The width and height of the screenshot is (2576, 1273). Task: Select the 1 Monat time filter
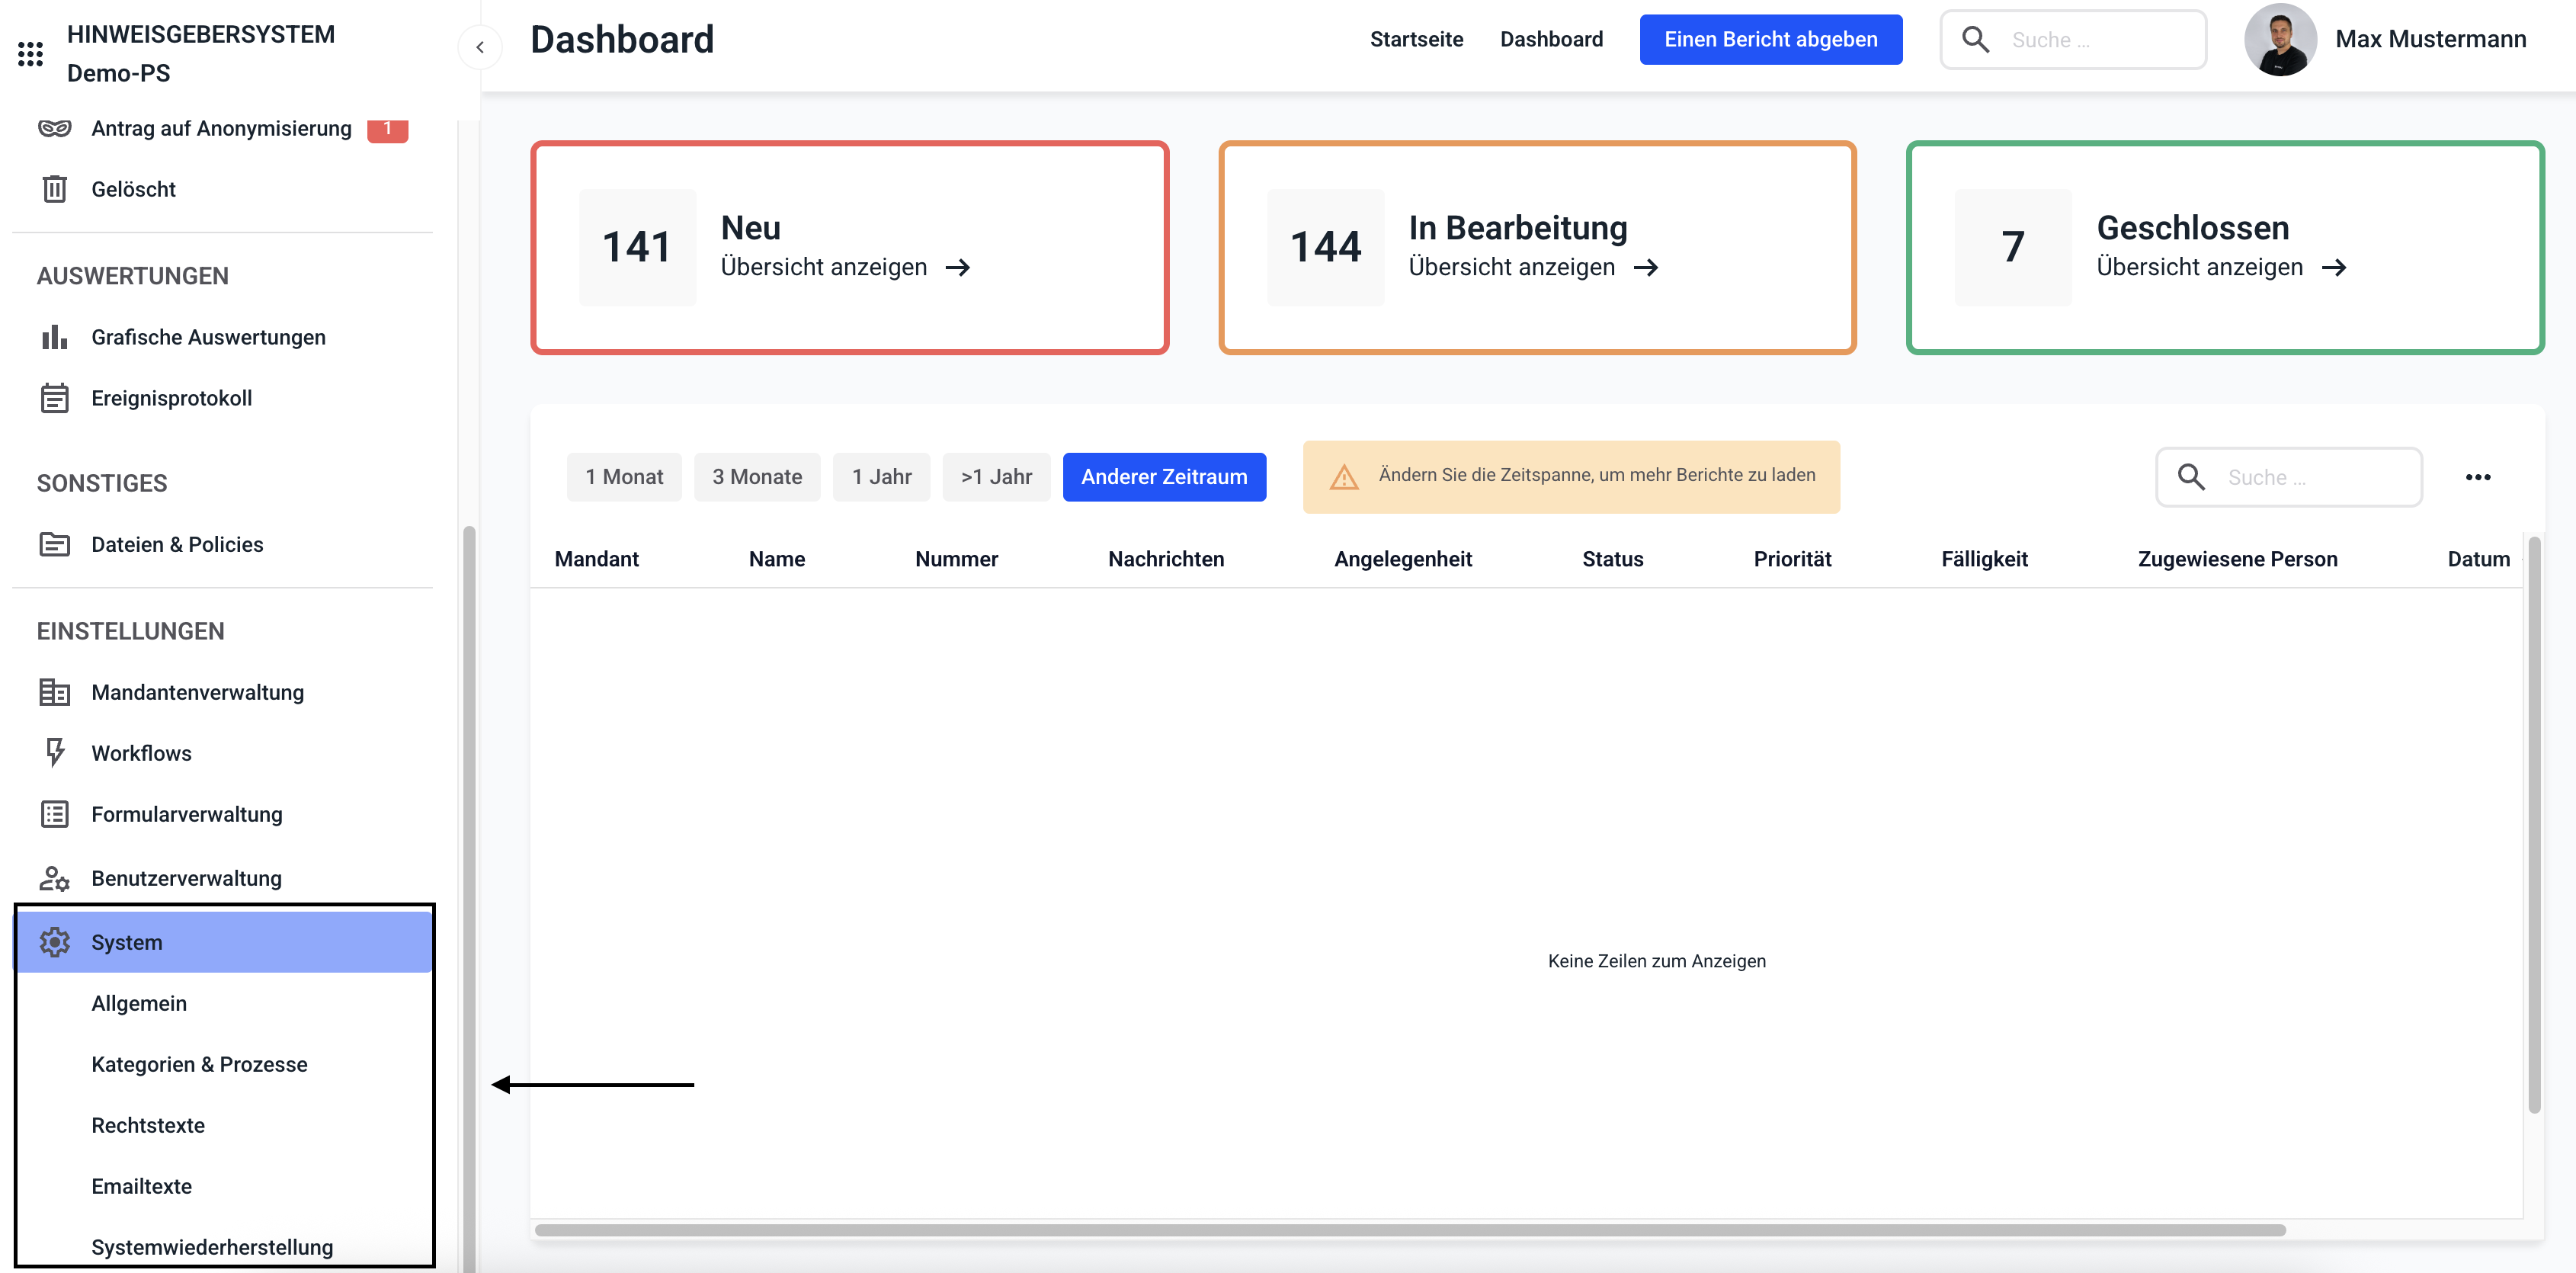click(624, 477)
